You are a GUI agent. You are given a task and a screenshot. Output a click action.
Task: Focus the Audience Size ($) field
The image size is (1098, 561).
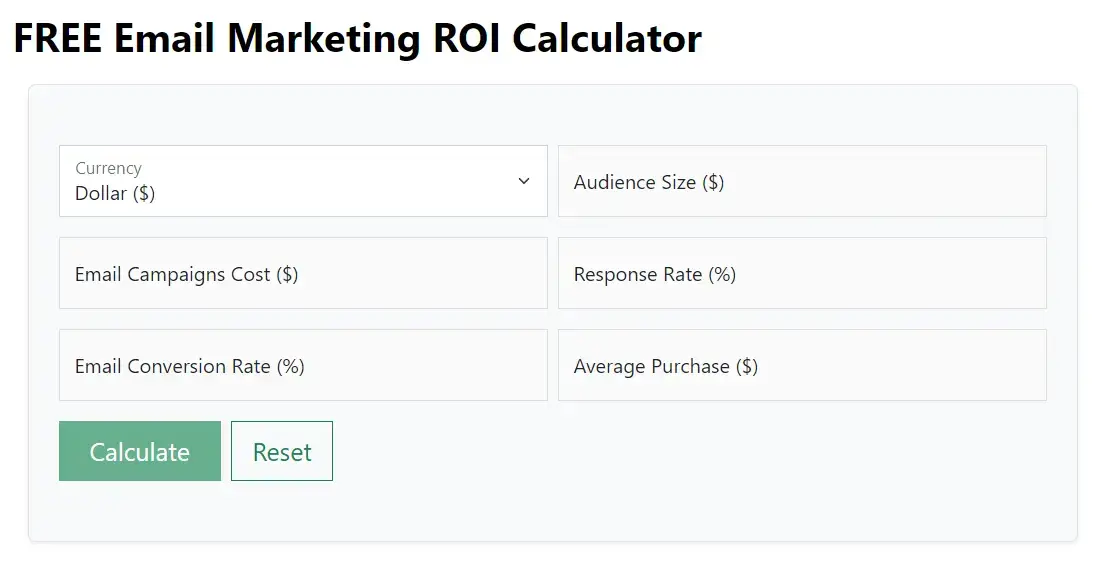(x=802, y=181)
